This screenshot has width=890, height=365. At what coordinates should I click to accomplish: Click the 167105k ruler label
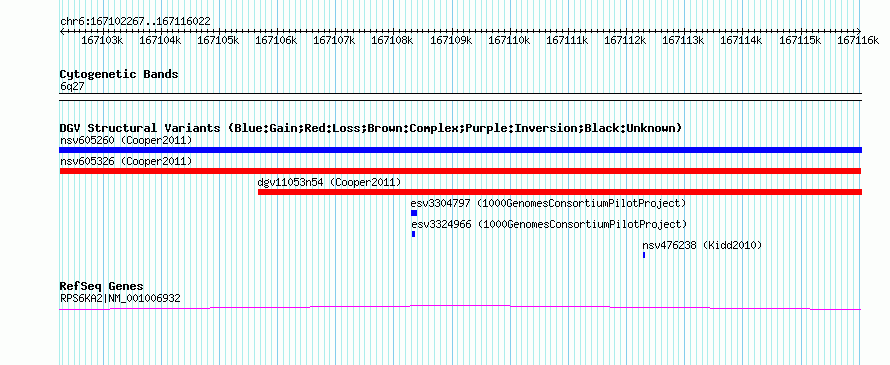(x=218, y=40)
